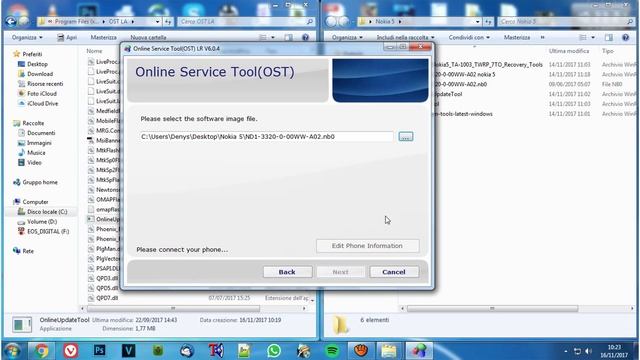This screenshot has height=360, width=640.
Task: Select Volume (D:) in sidebar
Action: coord(42,221)
